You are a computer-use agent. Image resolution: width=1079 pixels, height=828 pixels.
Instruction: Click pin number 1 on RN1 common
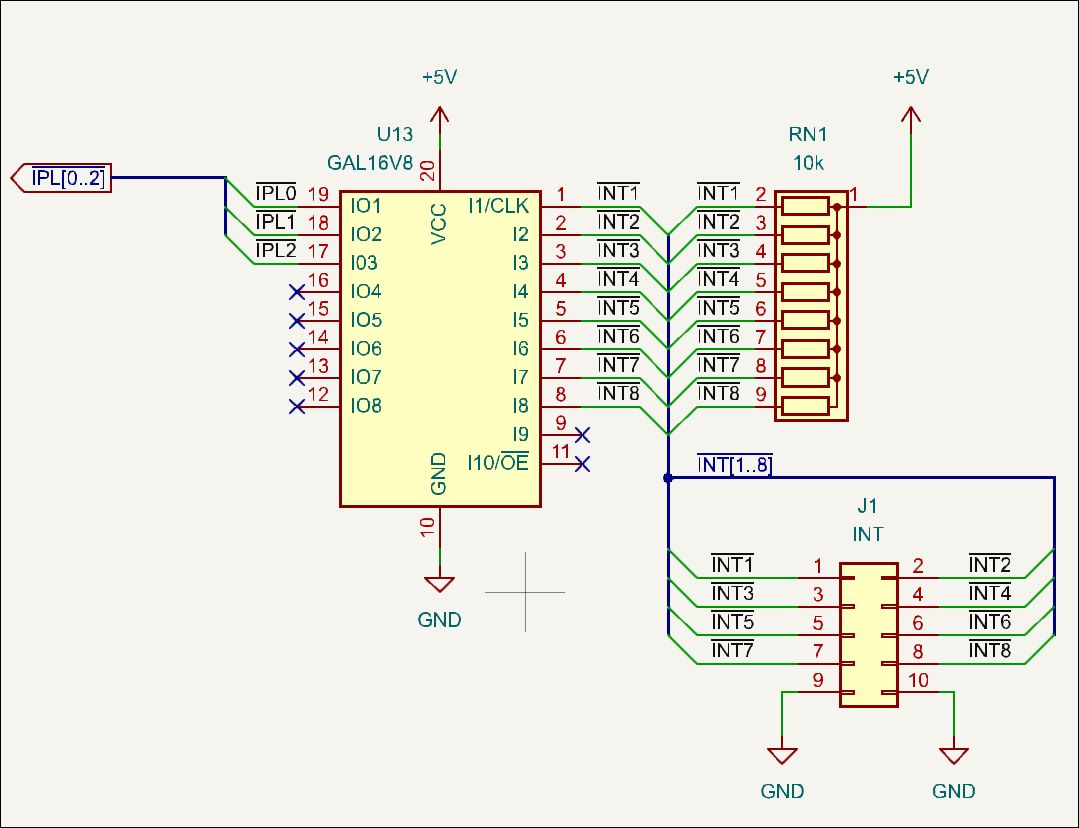pyautogui.click(x=854, y=195)
